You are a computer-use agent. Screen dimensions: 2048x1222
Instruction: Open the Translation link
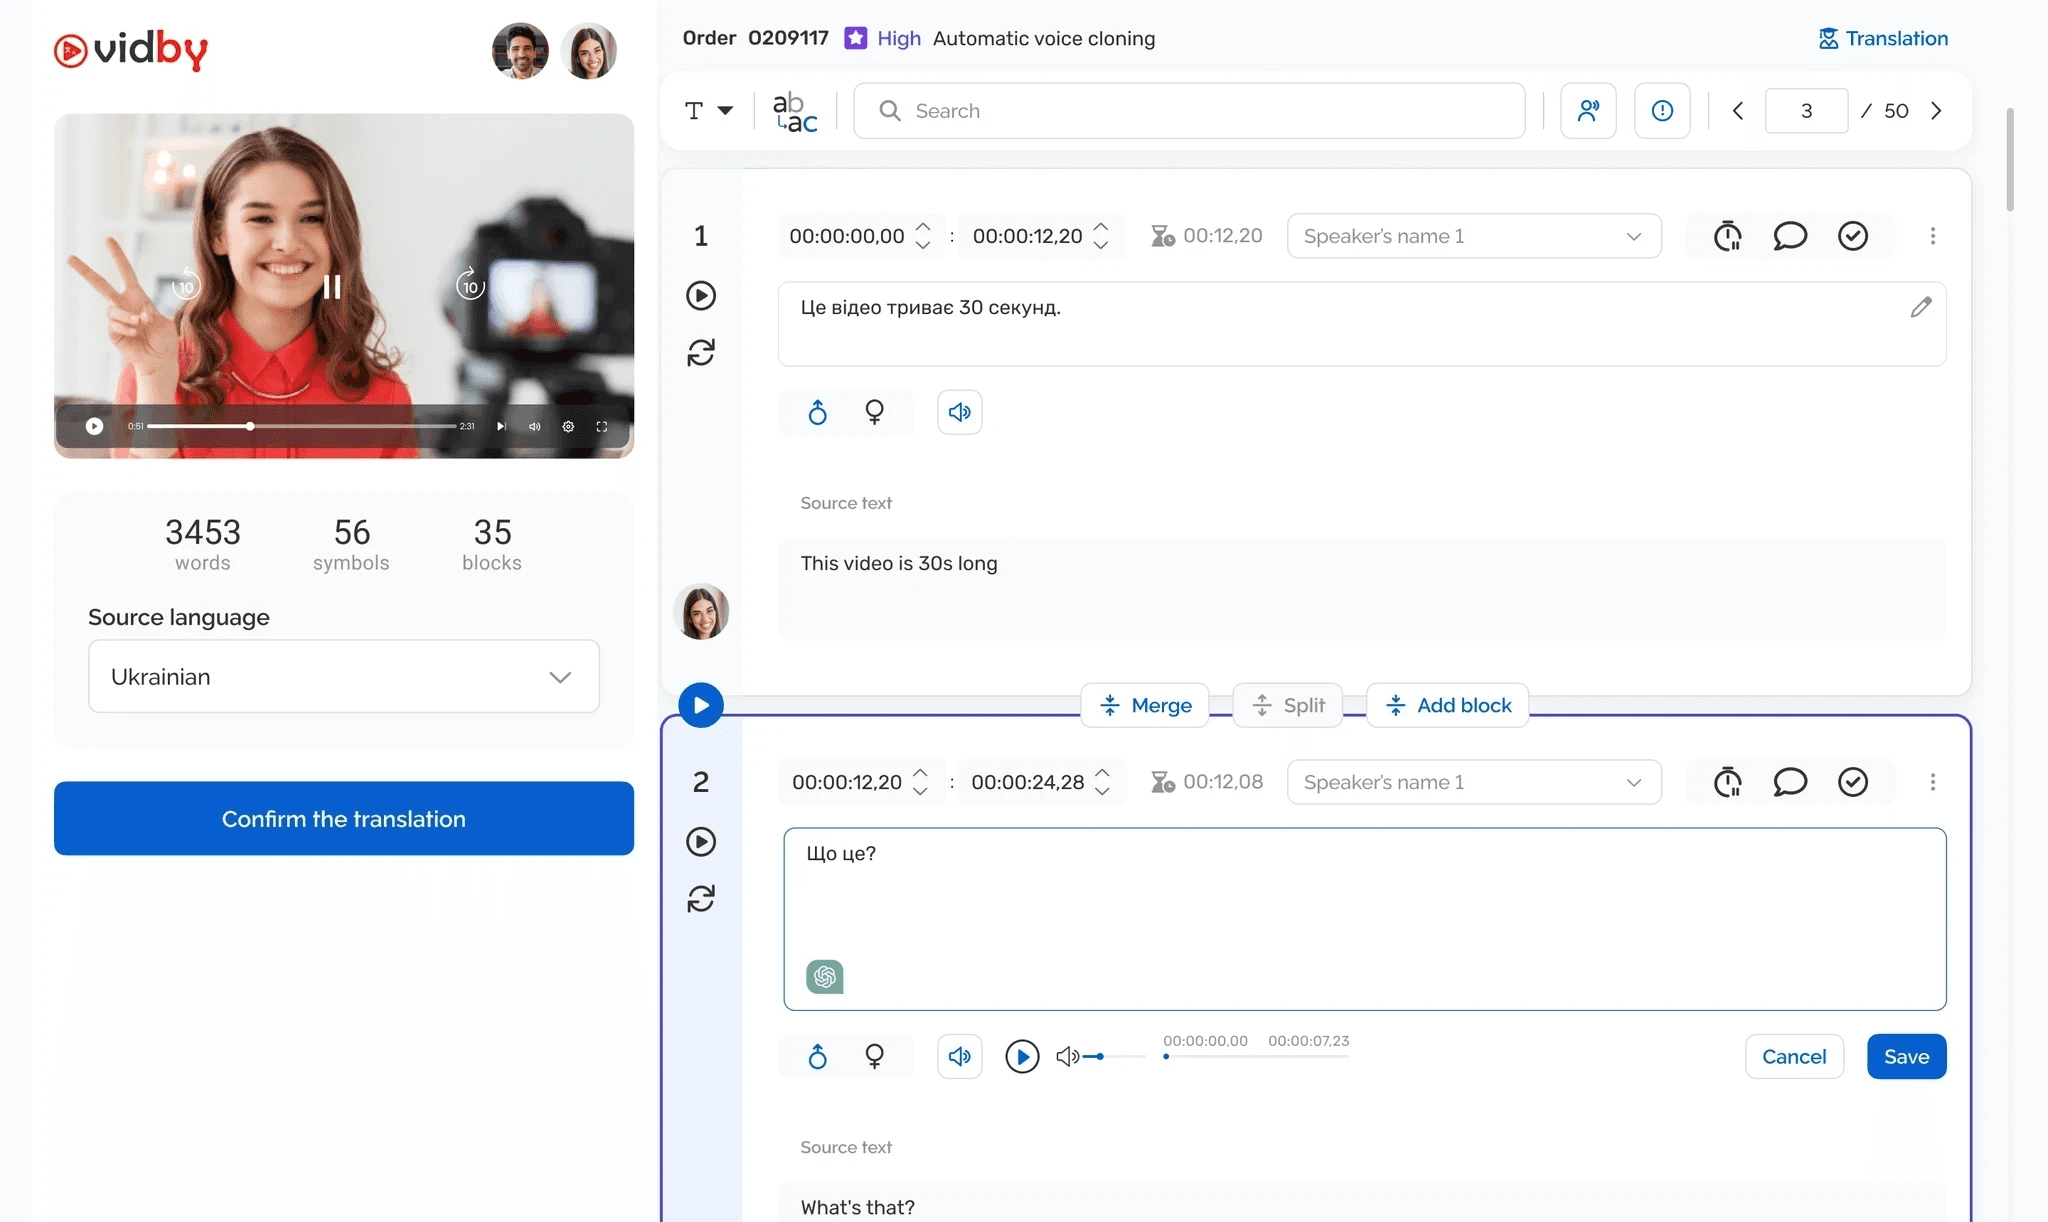[x=1883, y=38]
